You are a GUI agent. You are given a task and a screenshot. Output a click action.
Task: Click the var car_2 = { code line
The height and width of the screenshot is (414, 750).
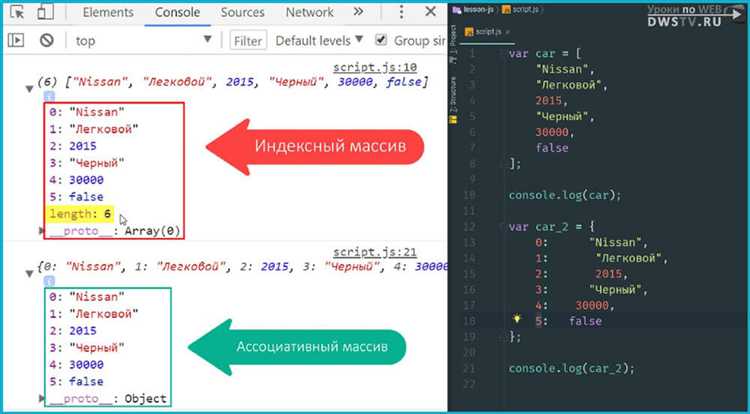click(551, 226)
